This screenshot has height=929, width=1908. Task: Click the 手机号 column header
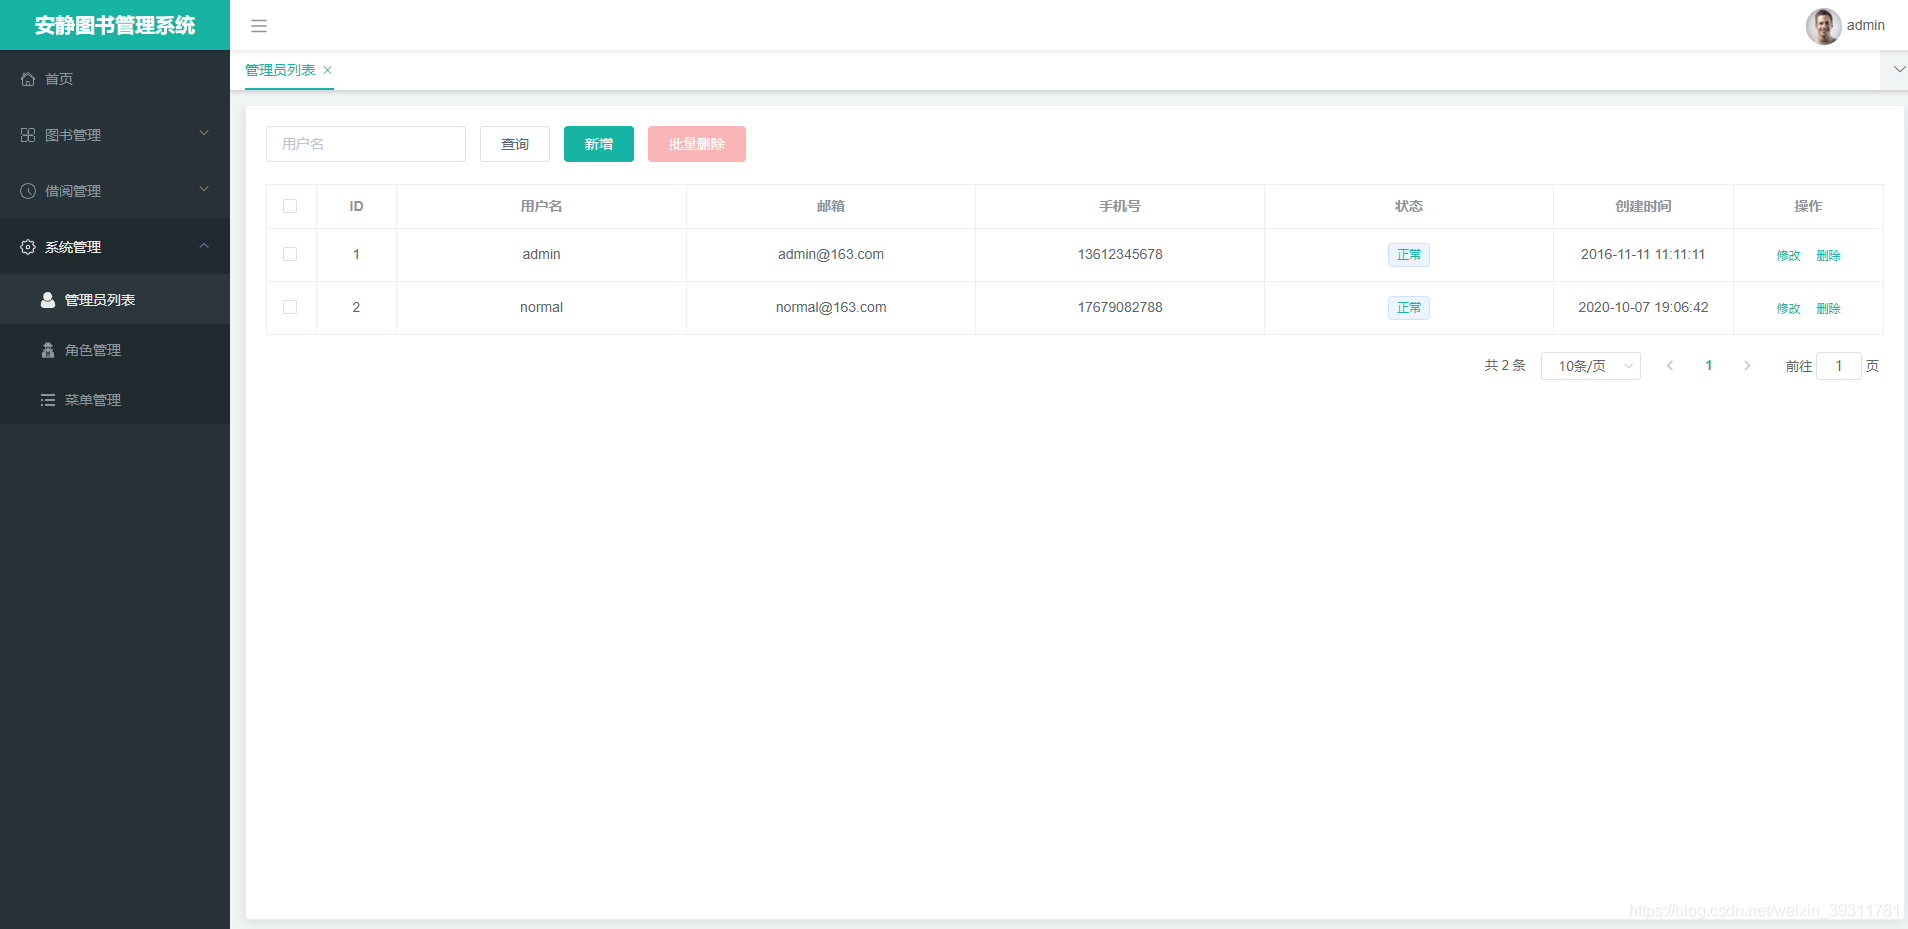pyautogui.click(x=1120, y=206)
